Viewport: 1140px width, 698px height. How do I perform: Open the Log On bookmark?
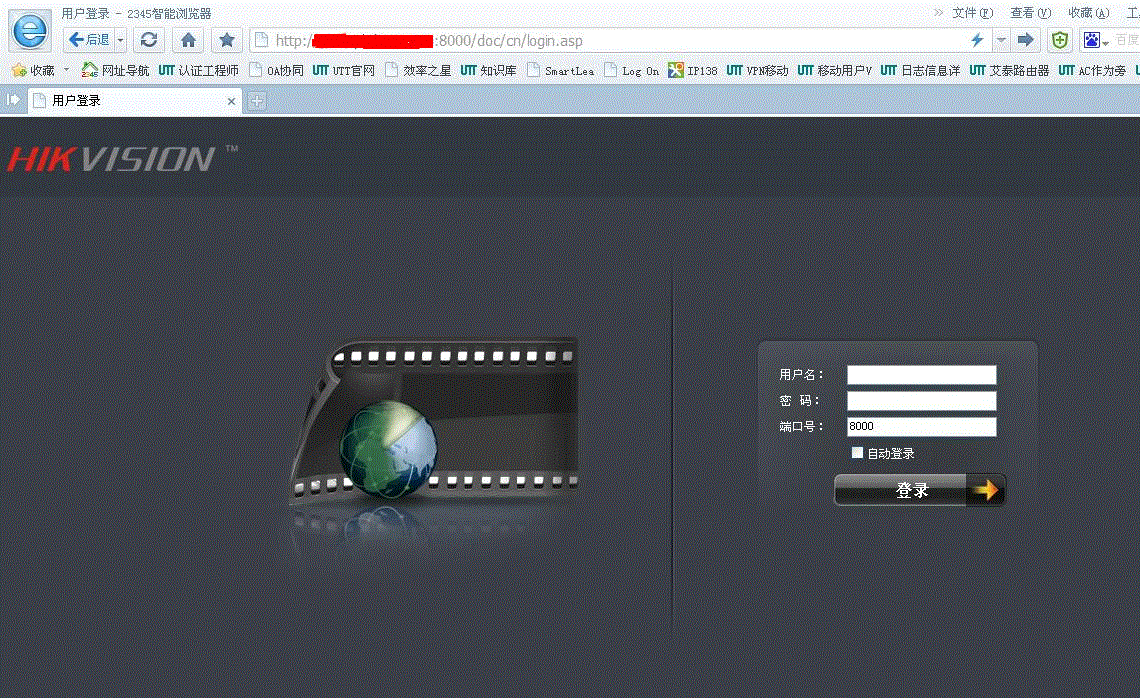[631, 70]
